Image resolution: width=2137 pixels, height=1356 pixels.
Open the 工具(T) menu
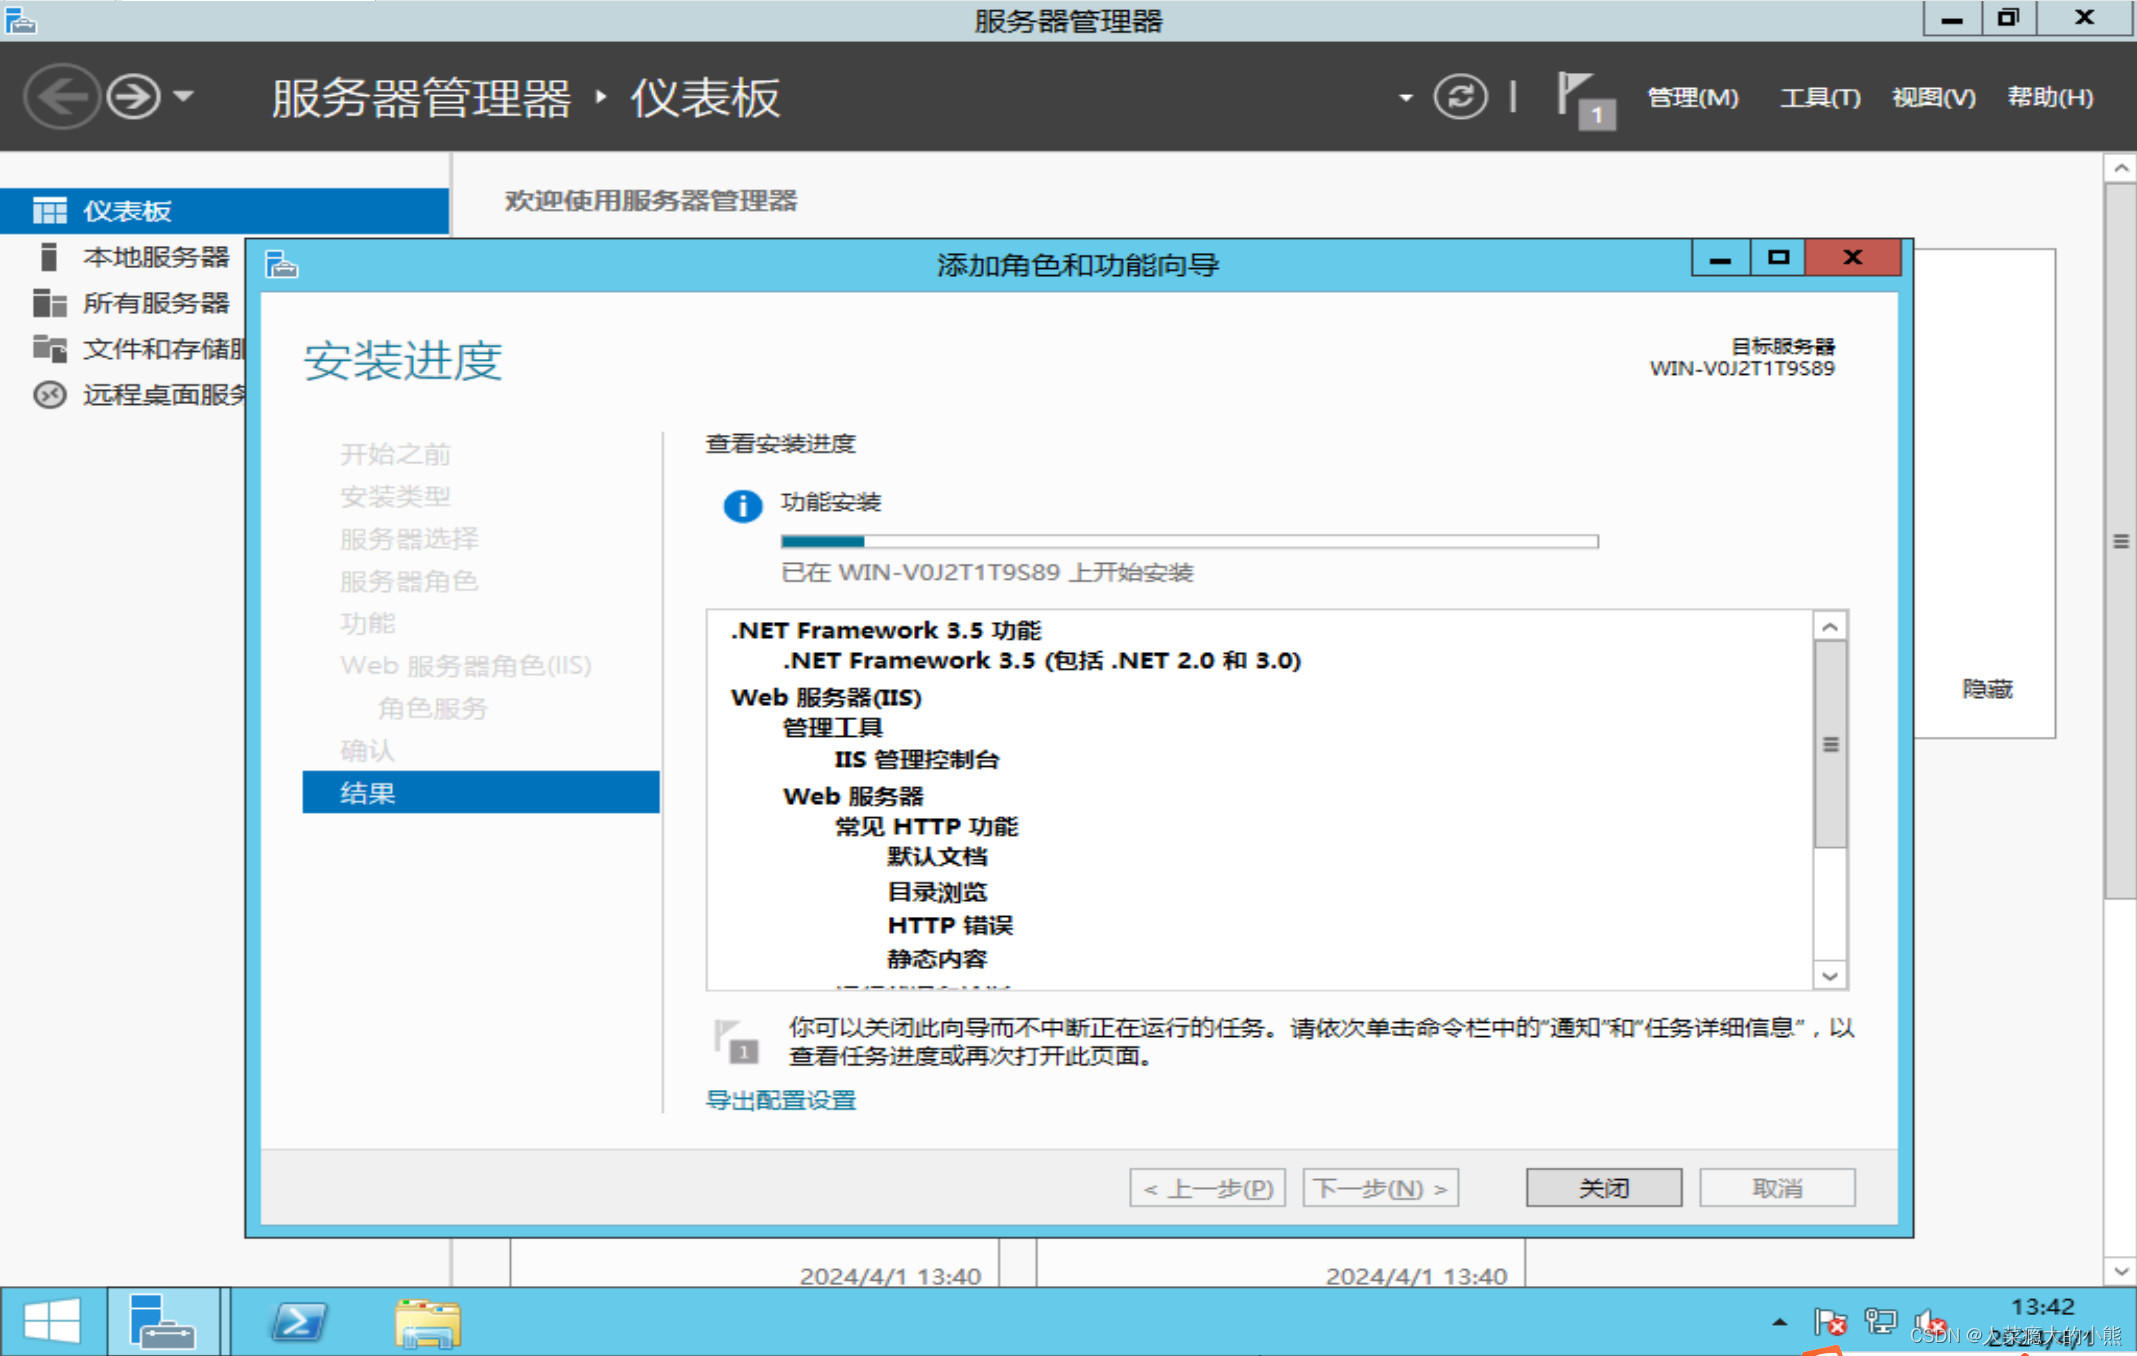[x=1819, y=97]
